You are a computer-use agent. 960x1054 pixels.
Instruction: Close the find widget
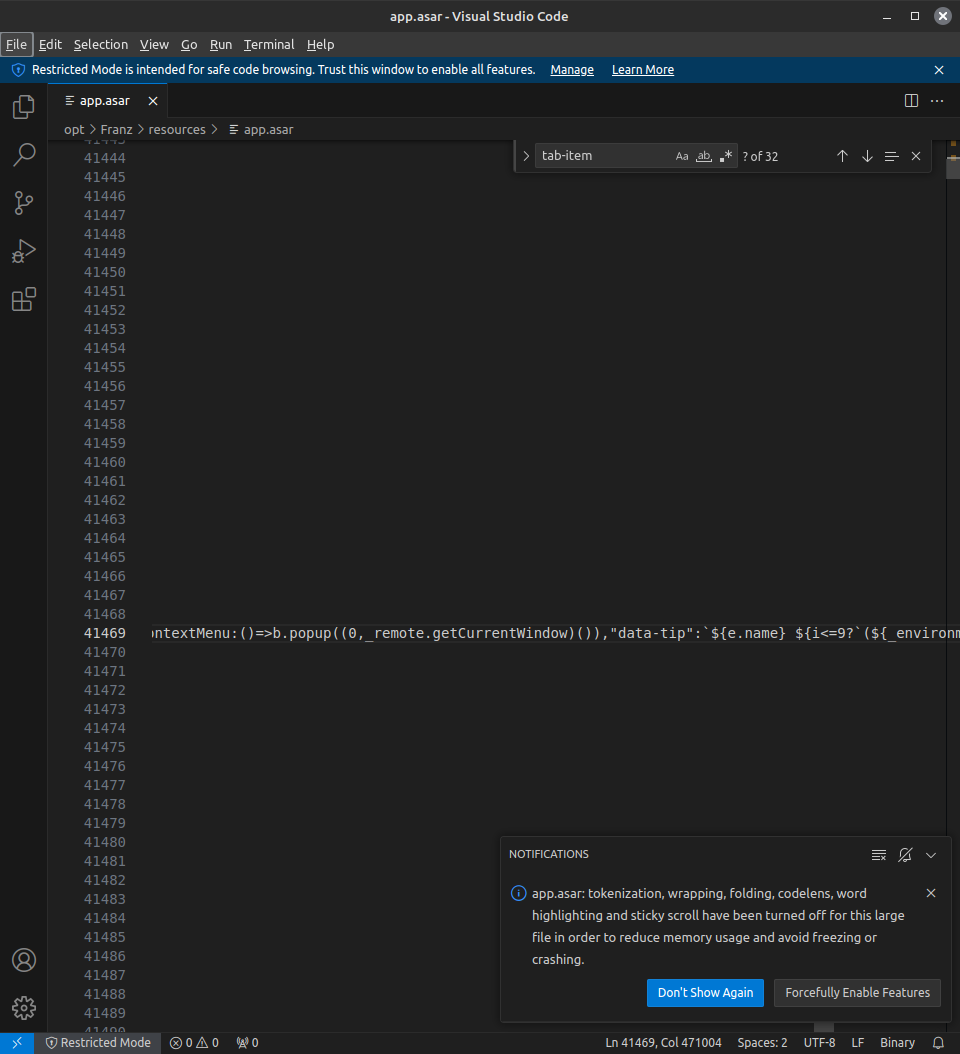click(x=916, y=156)
